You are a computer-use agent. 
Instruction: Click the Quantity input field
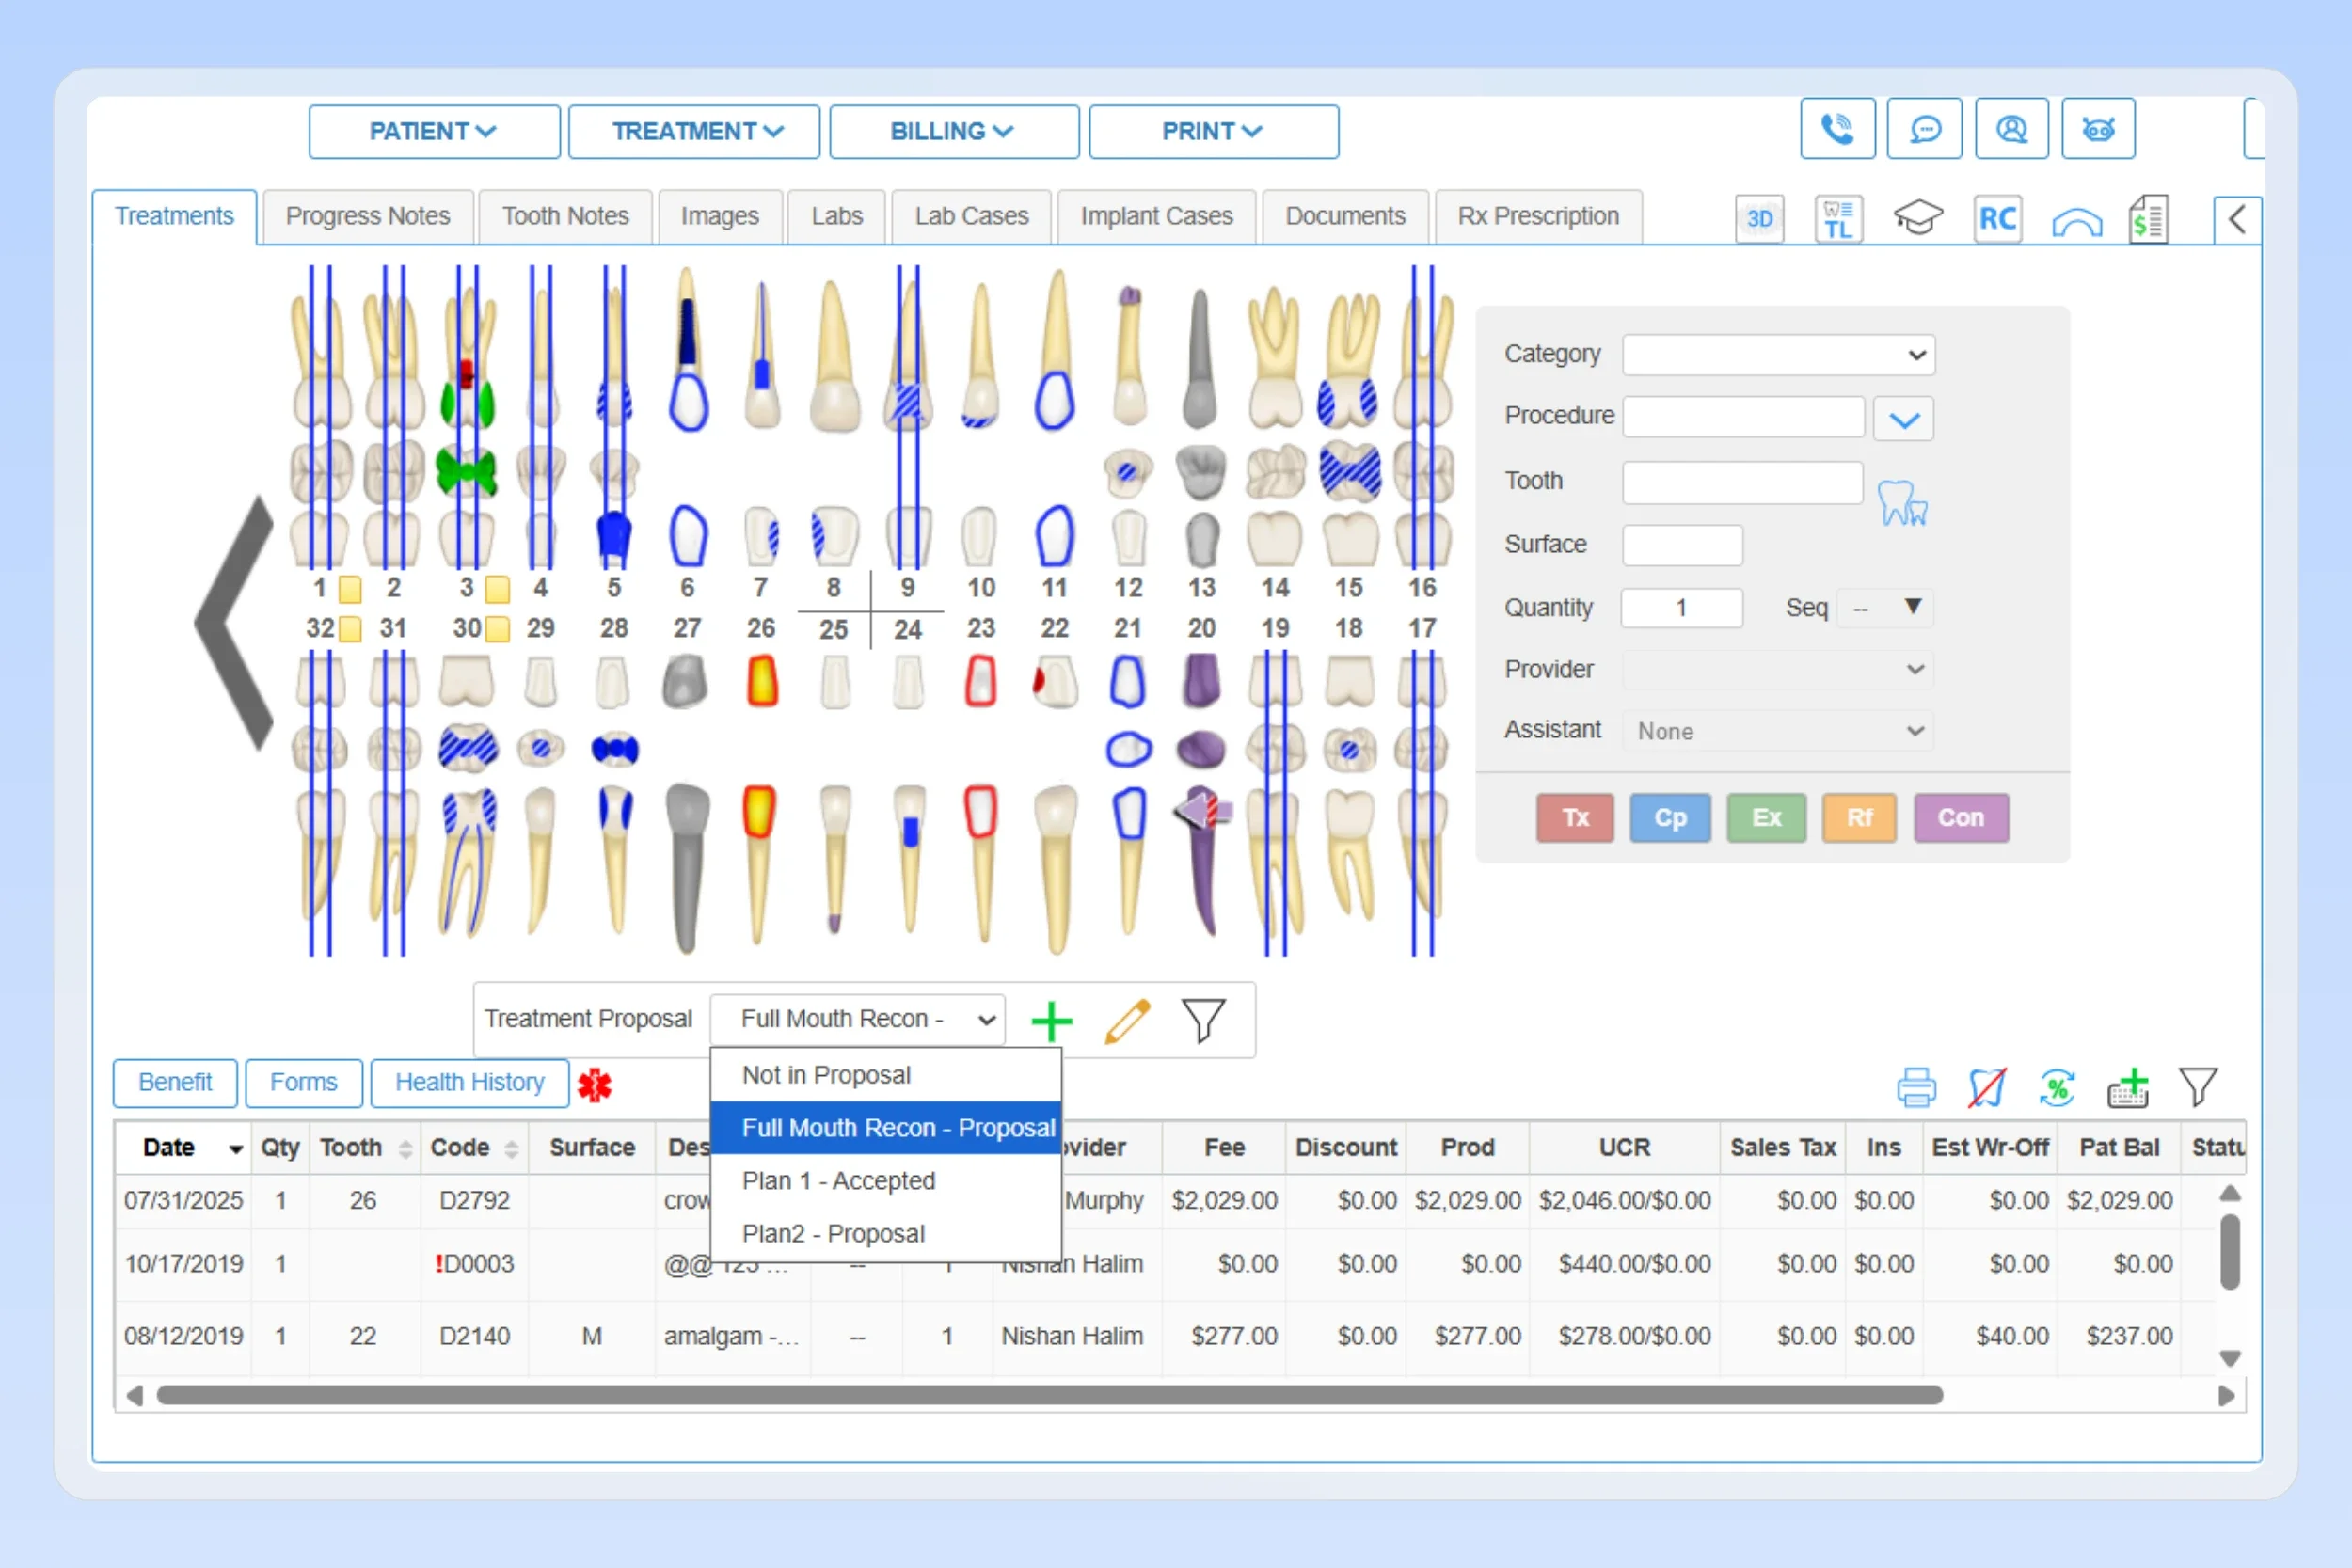tap(1682, 607)
